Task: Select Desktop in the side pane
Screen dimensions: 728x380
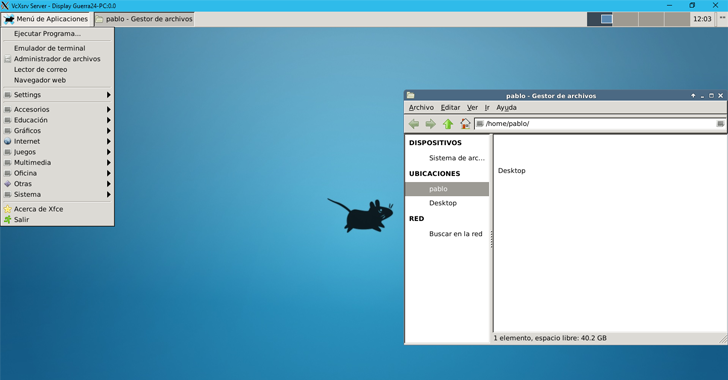Action: tap(447, 203)
